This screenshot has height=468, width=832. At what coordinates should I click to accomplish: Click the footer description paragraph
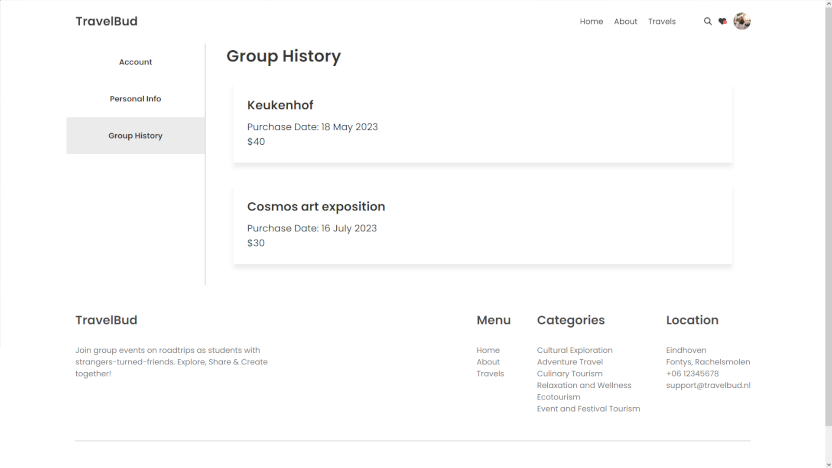(x=171, y=362)
